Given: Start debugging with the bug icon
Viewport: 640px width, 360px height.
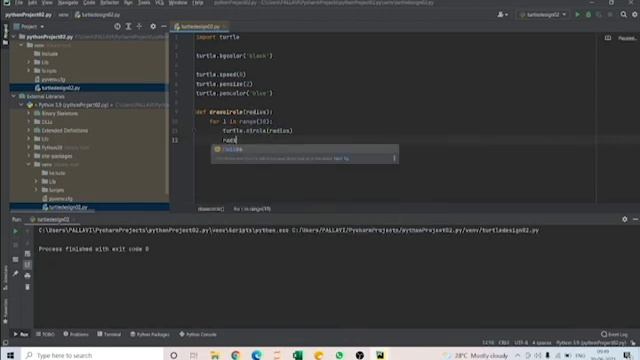Looking at the screenshot, I should 588,15.
